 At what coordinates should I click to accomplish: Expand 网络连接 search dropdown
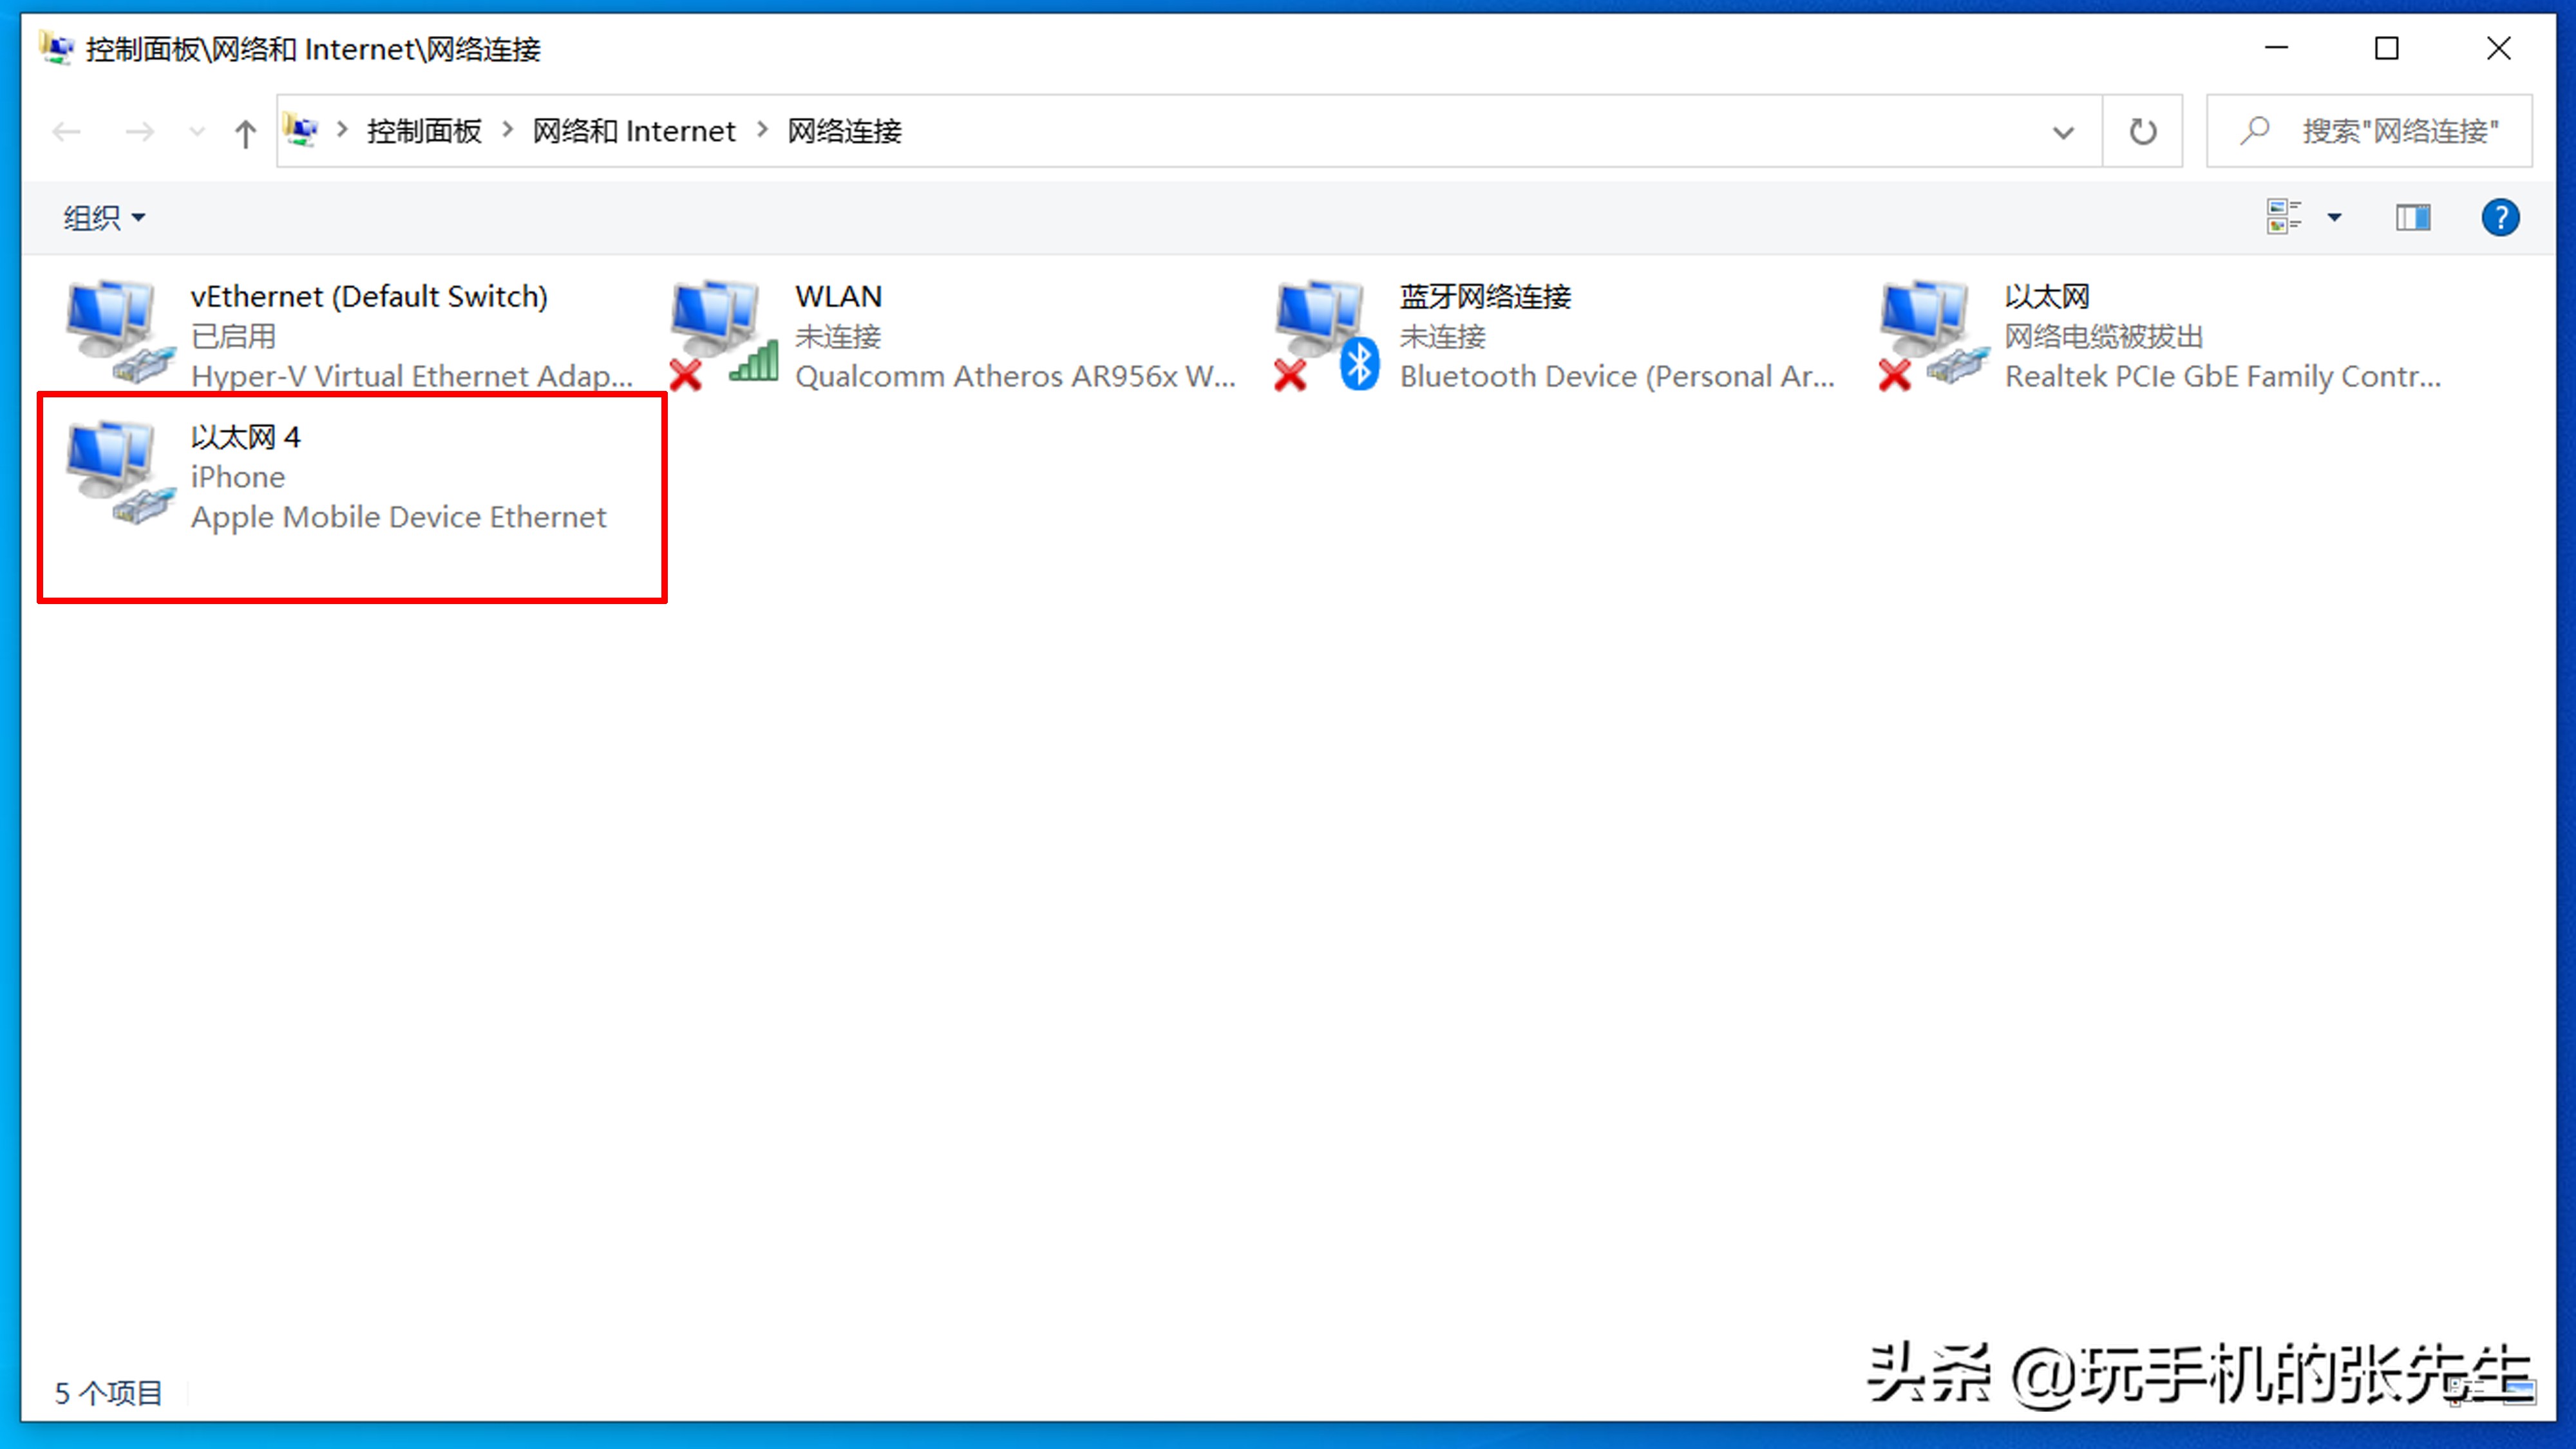click(x=2058, y=131)
